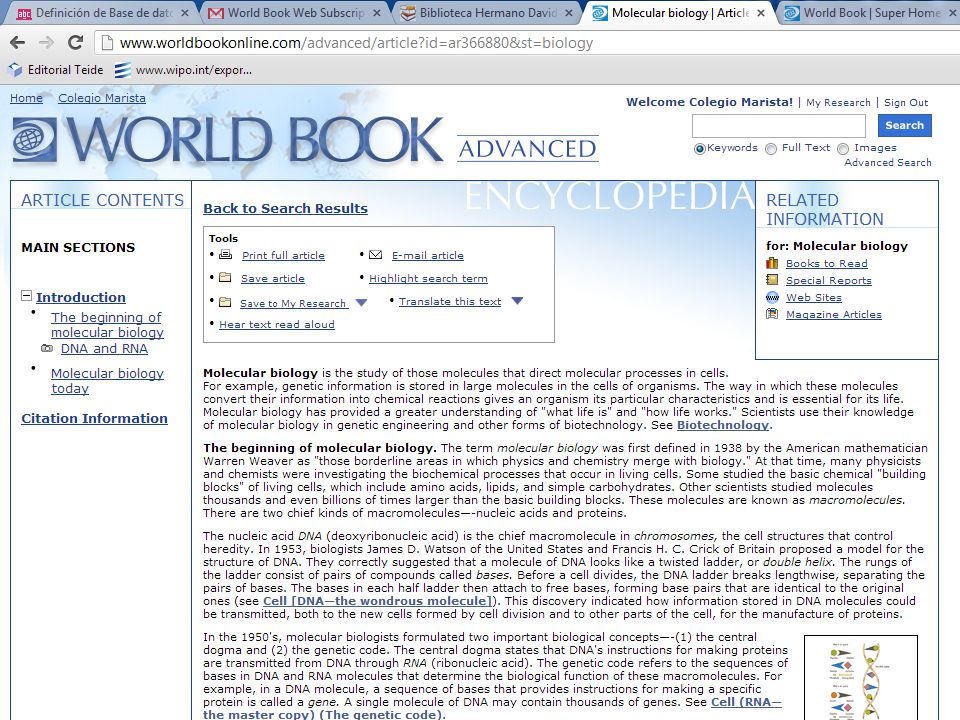Viewport: 960px width, 720px height.
Task: Open Citation Information link
Action: (x=94, y=418)
